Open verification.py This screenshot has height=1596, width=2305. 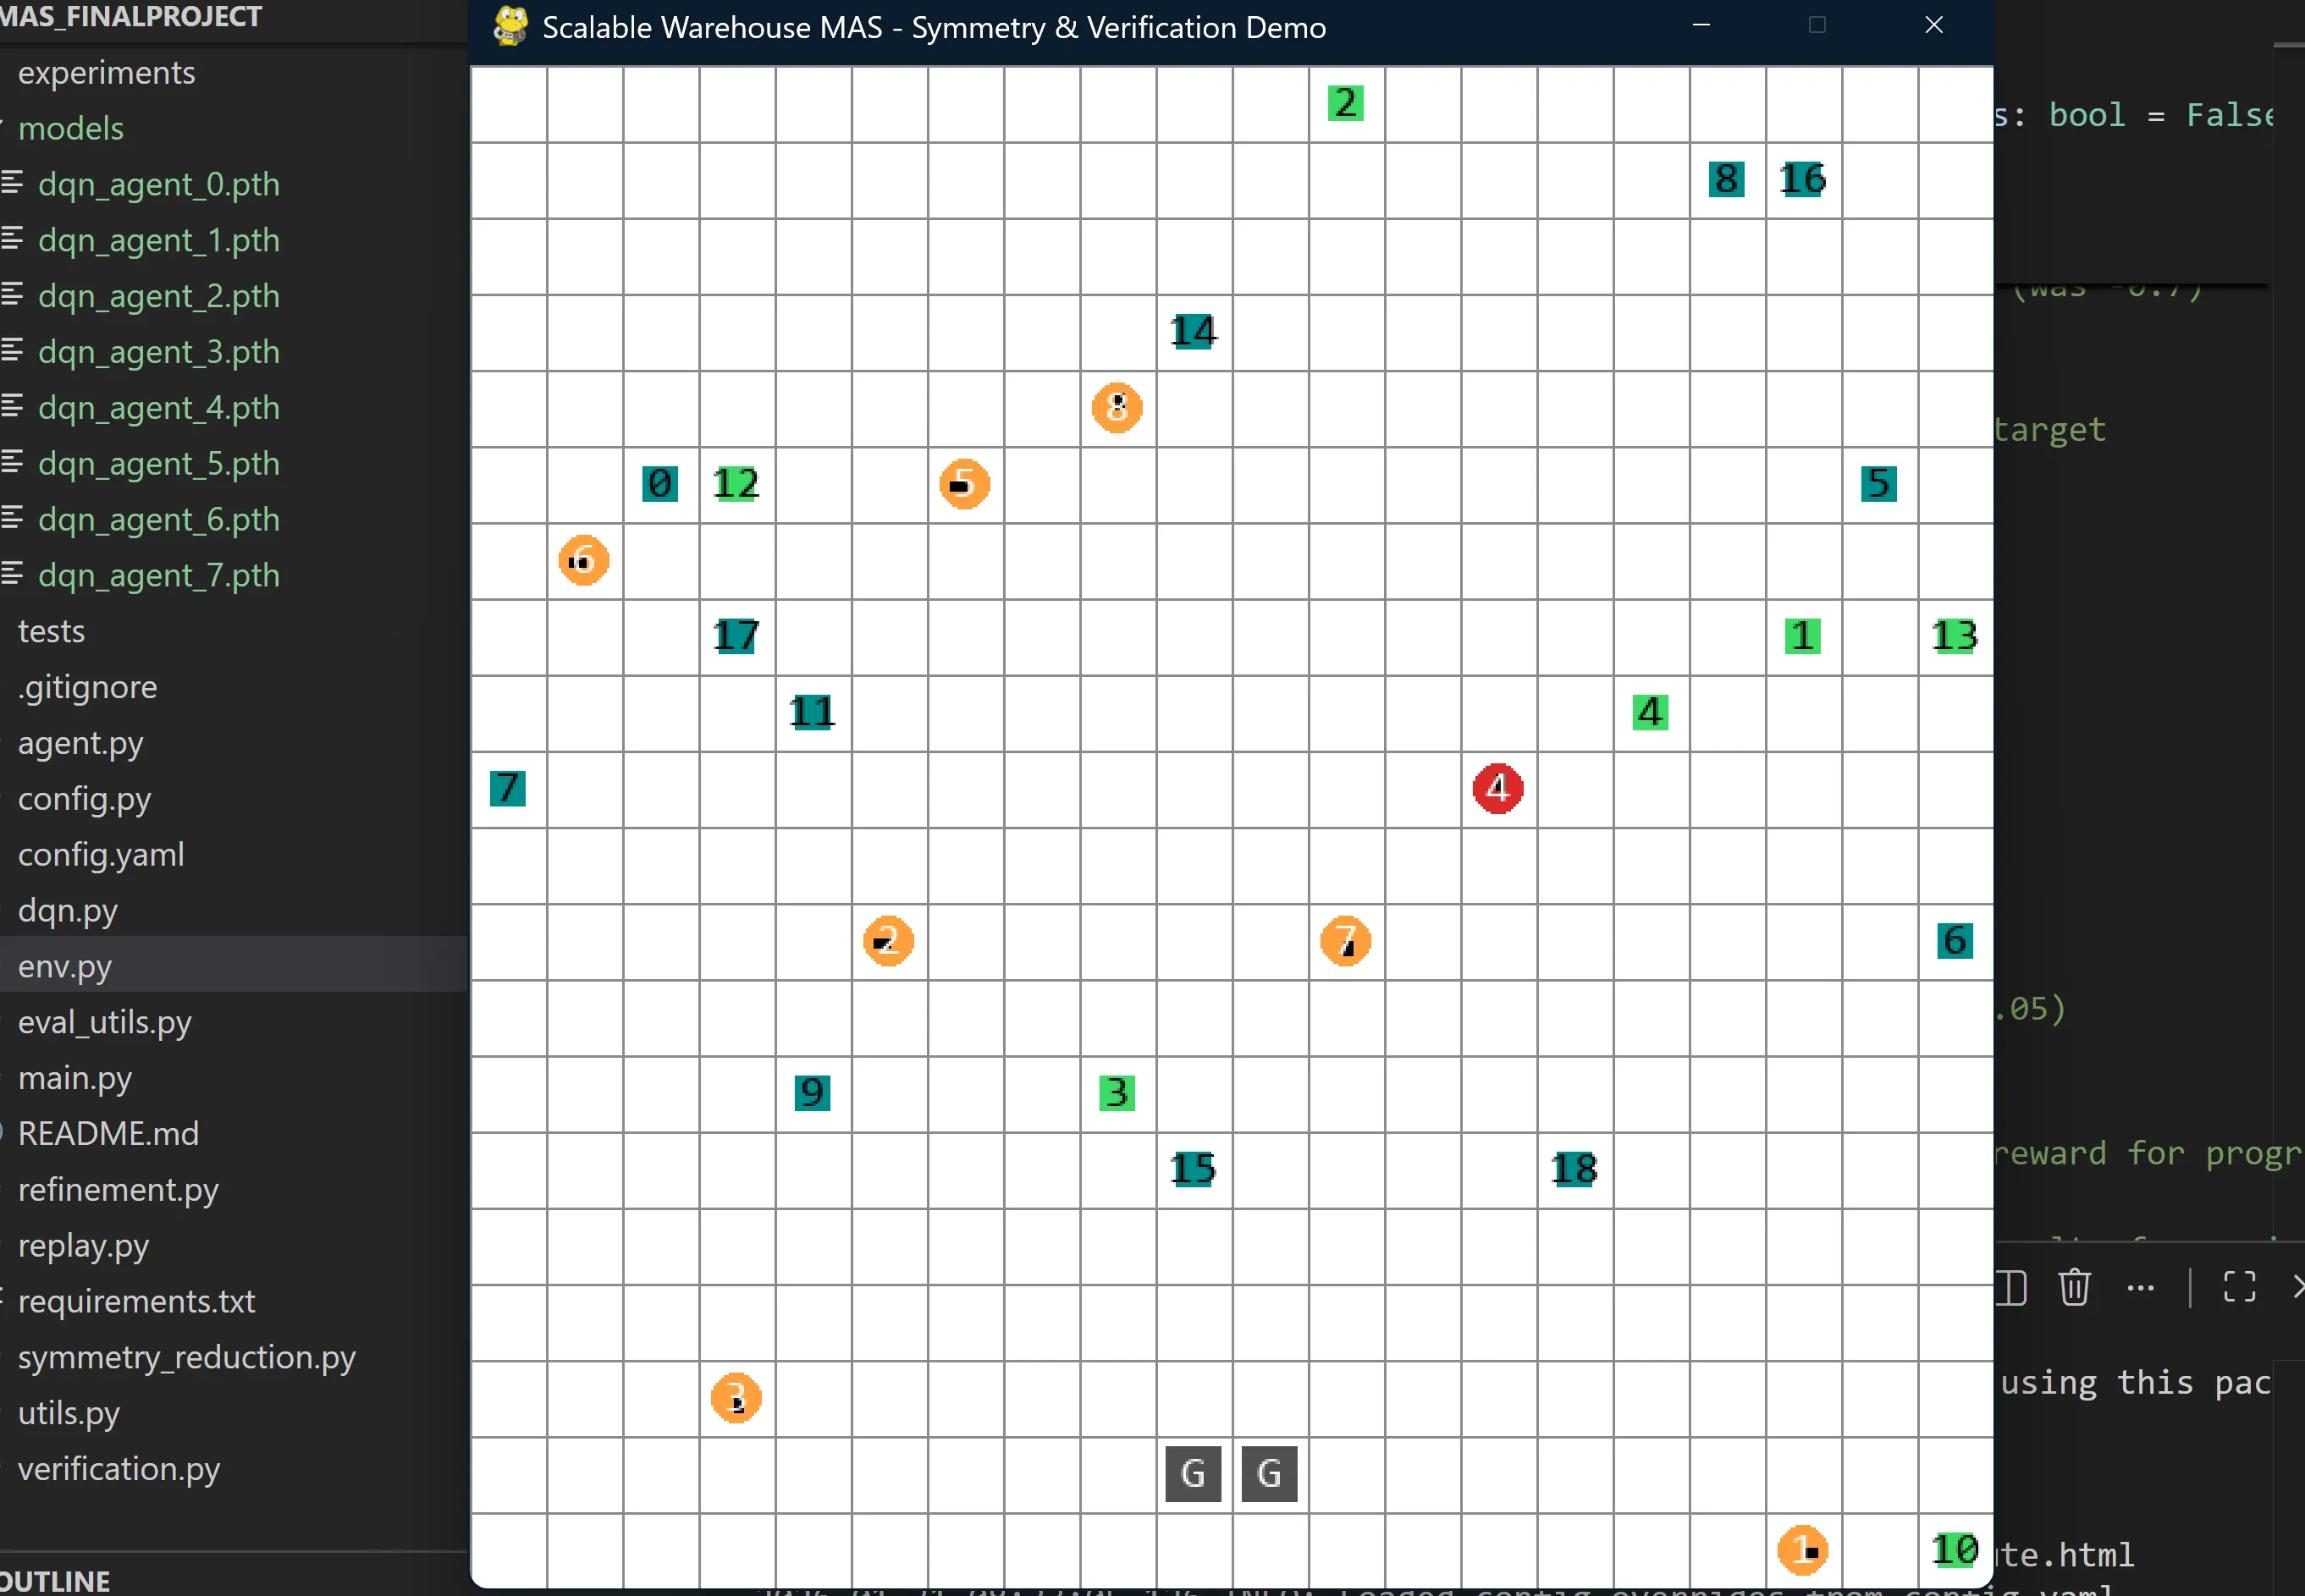[x=119, y=1469]
